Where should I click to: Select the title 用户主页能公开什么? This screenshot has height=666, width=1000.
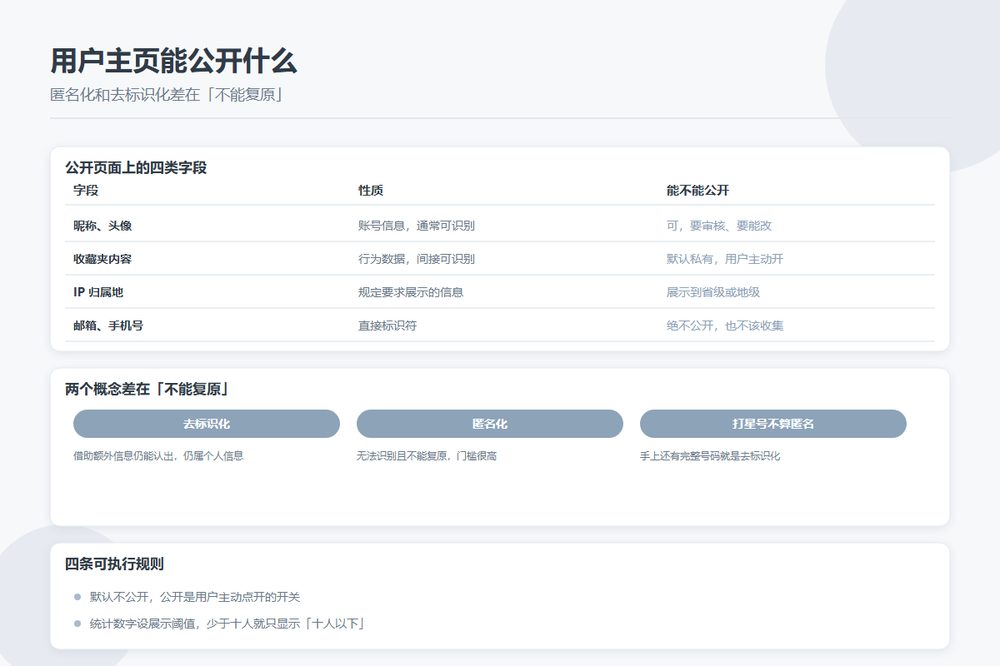(x=173, y=61)
